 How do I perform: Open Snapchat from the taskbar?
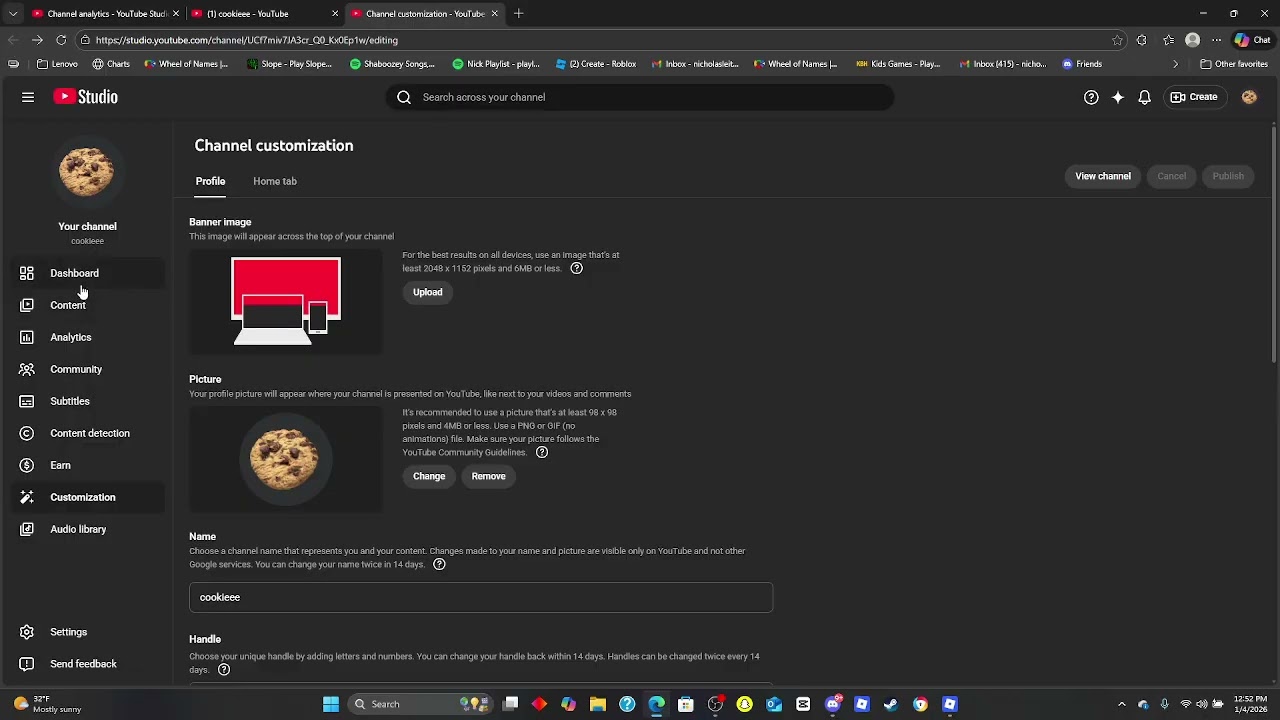(744, 704)
